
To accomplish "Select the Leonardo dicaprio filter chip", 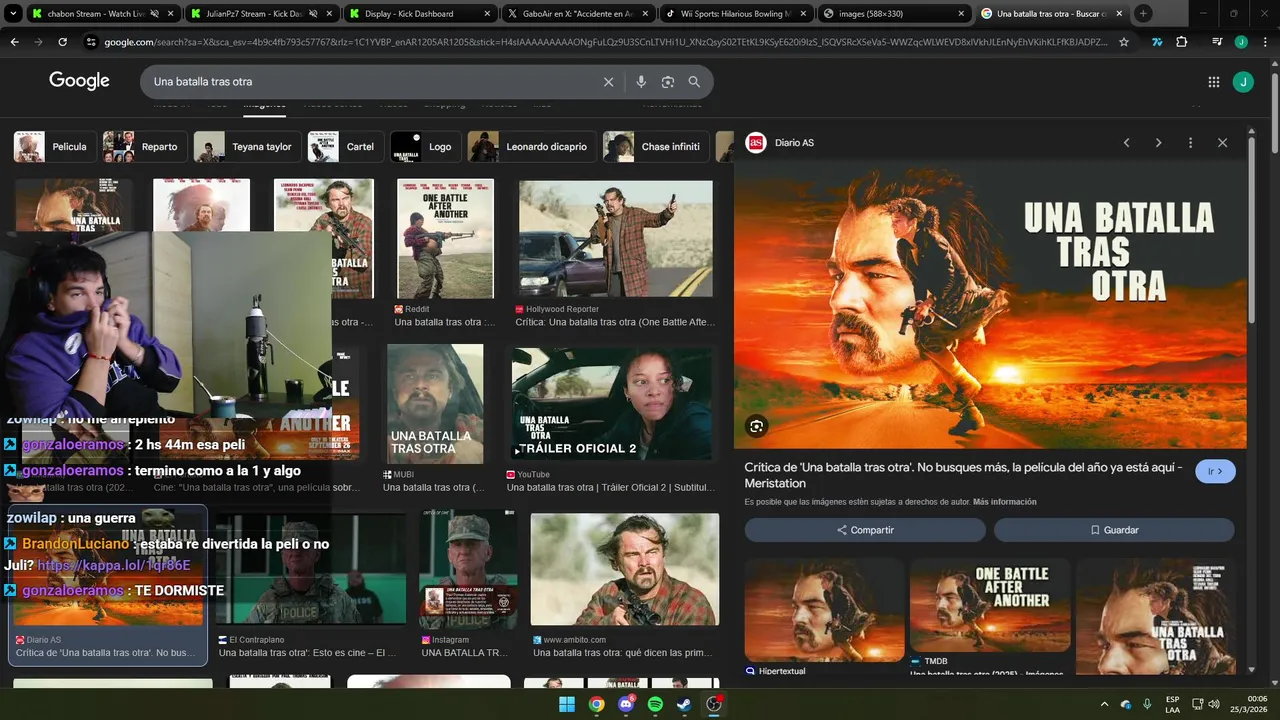I will click(532, 146).
